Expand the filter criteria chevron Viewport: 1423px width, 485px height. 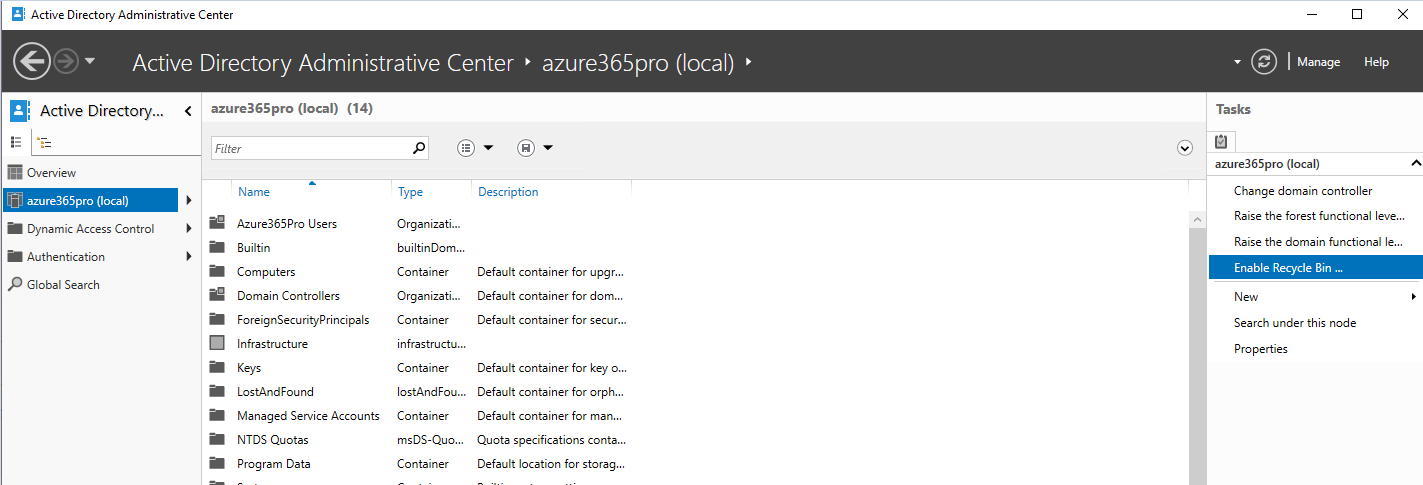tap(1185, 148)
